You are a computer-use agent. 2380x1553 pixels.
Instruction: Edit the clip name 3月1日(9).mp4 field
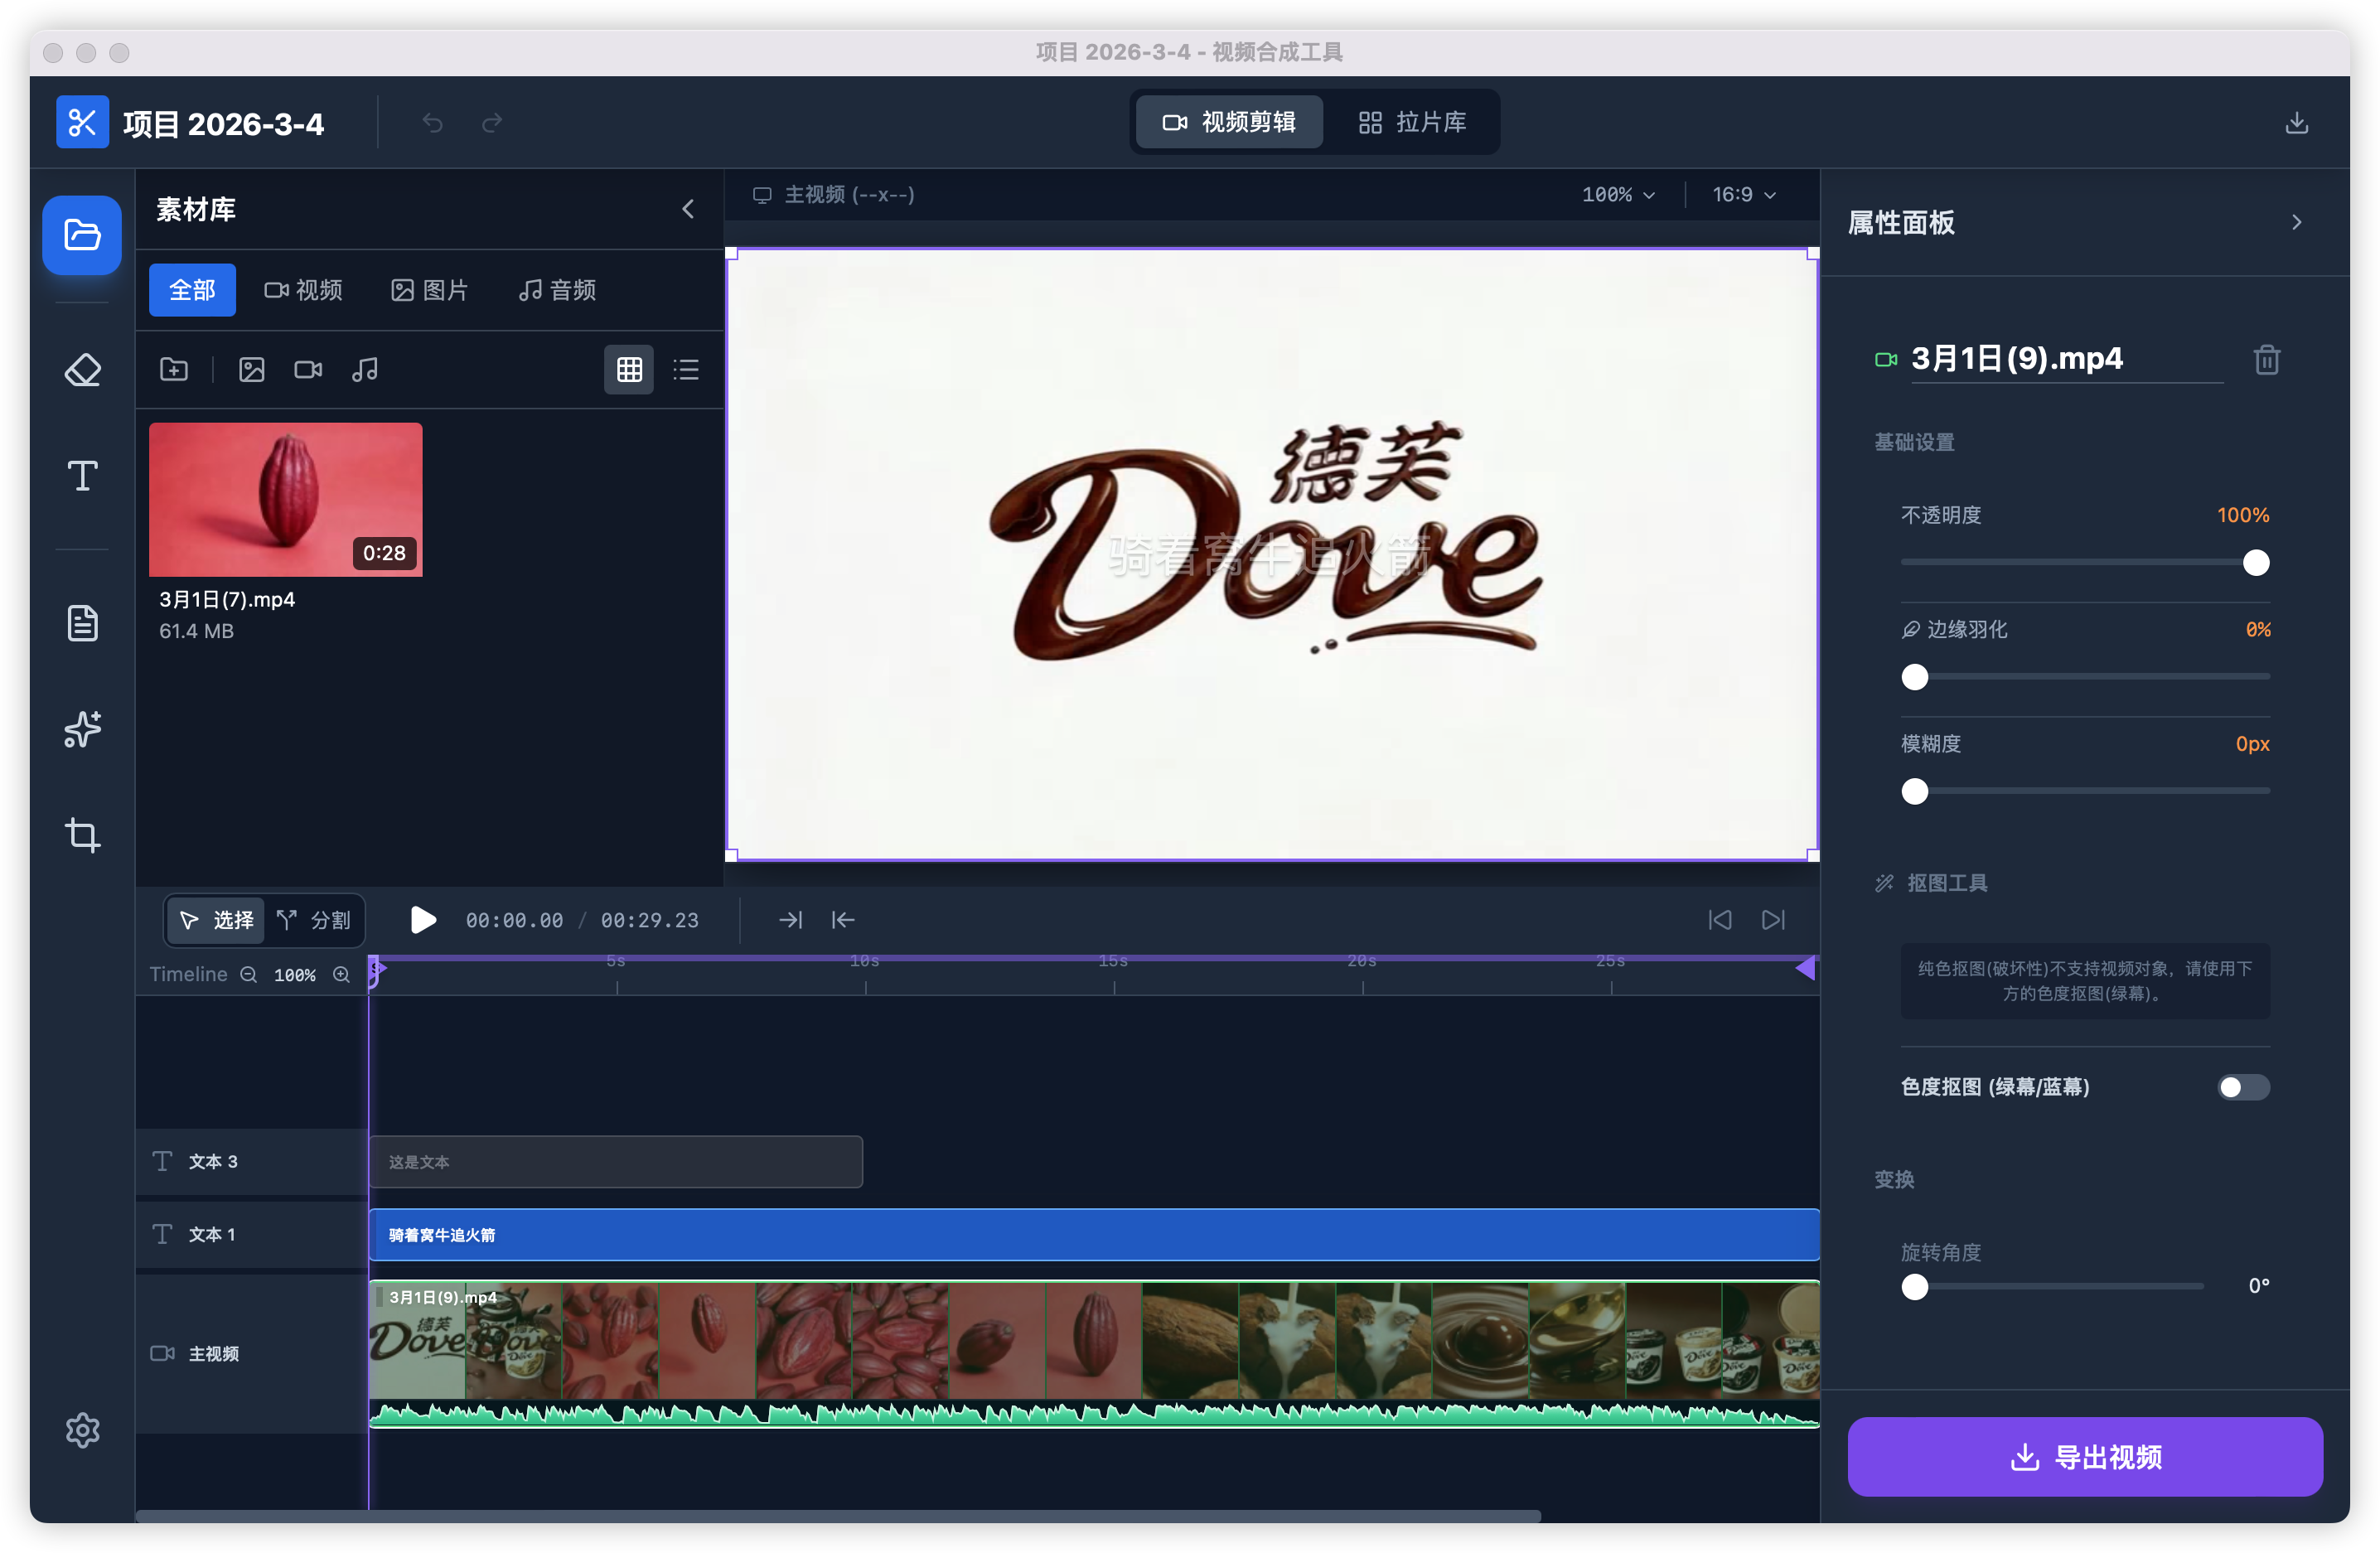(x=2065, y=359)
